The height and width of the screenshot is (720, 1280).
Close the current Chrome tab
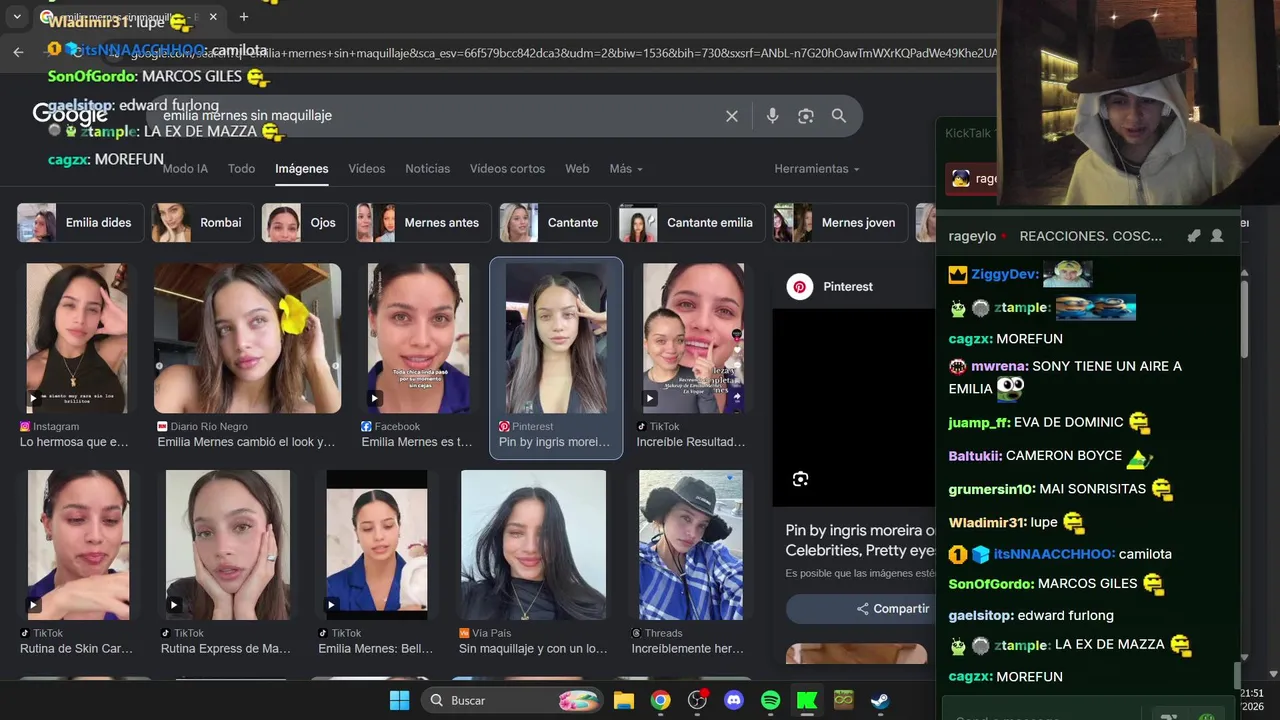213,17
